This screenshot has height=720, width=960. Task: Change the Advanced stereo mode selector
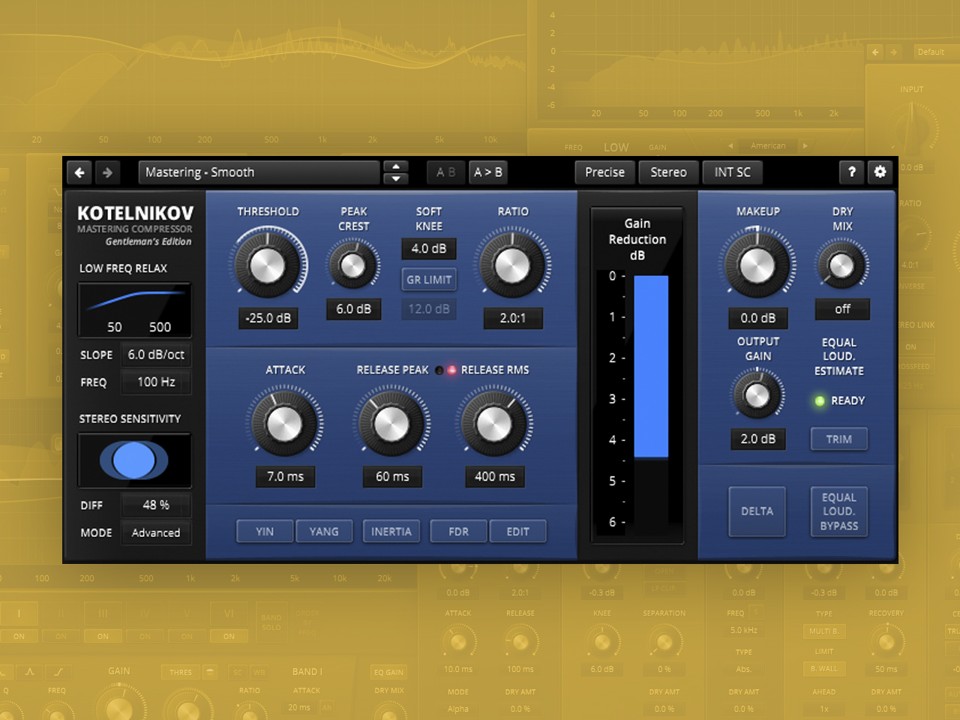click(156, 533)
